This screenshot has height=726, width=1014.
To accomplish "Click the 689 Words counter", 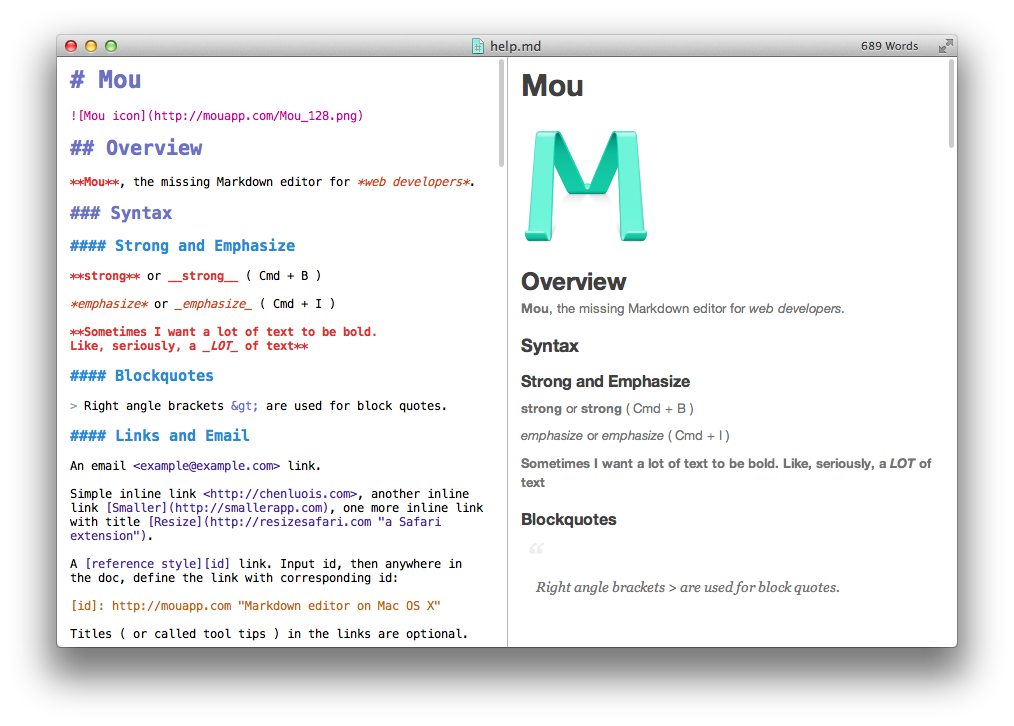I will pos(889,45).
